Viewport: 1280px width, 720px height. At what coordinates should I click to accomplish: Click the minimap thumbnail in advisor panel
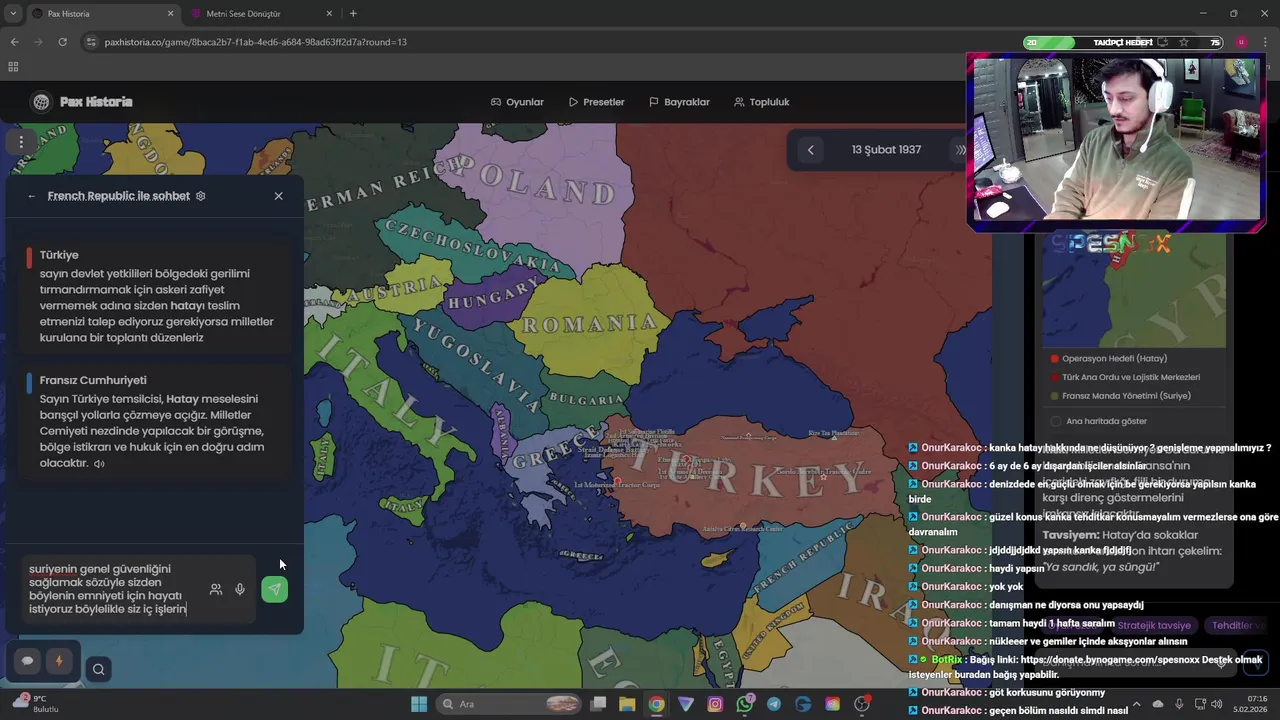(x=1134, y=290)
